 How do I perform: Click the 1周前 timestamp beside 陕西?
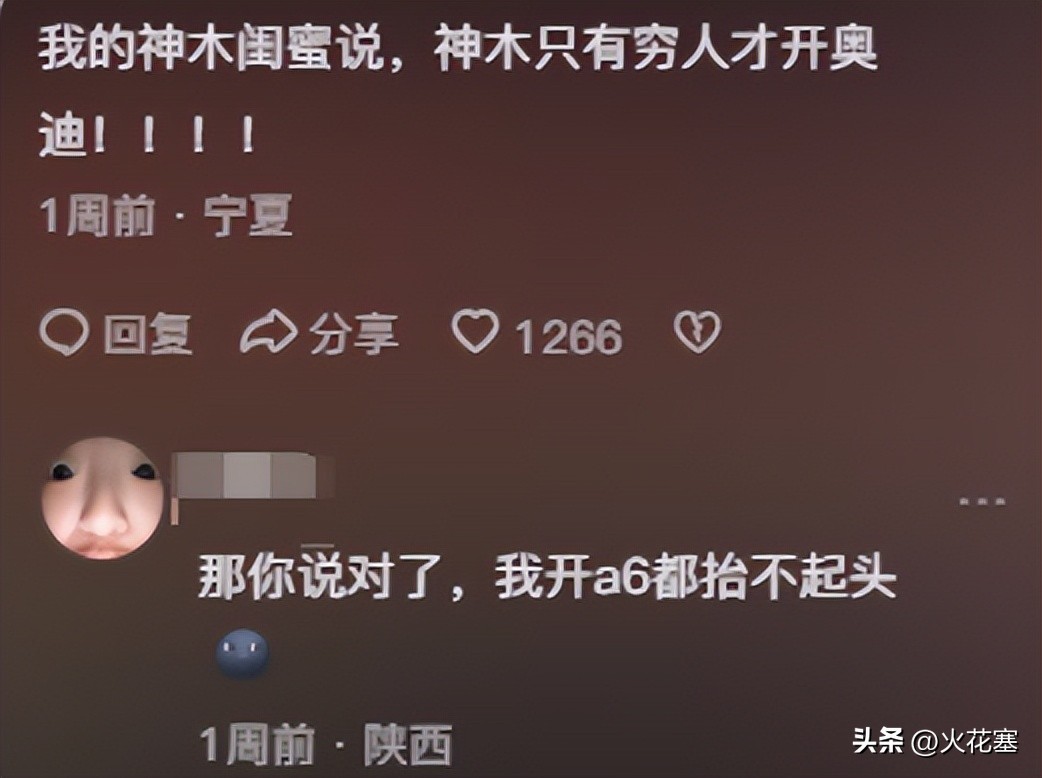(x=258, y=745)
